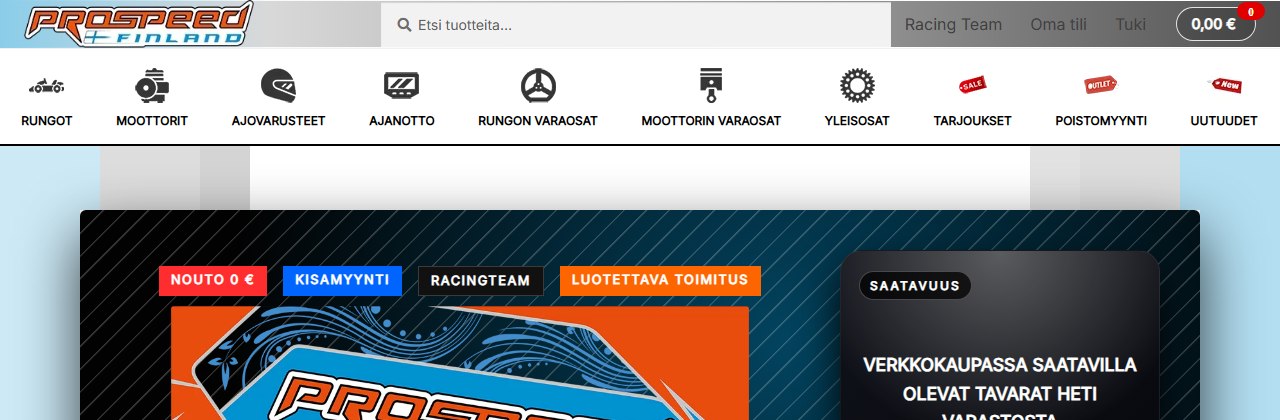Open the 0,00 € shopping cart
Viewport: 1280px width, 420px height.
(x=1215, y=24)
